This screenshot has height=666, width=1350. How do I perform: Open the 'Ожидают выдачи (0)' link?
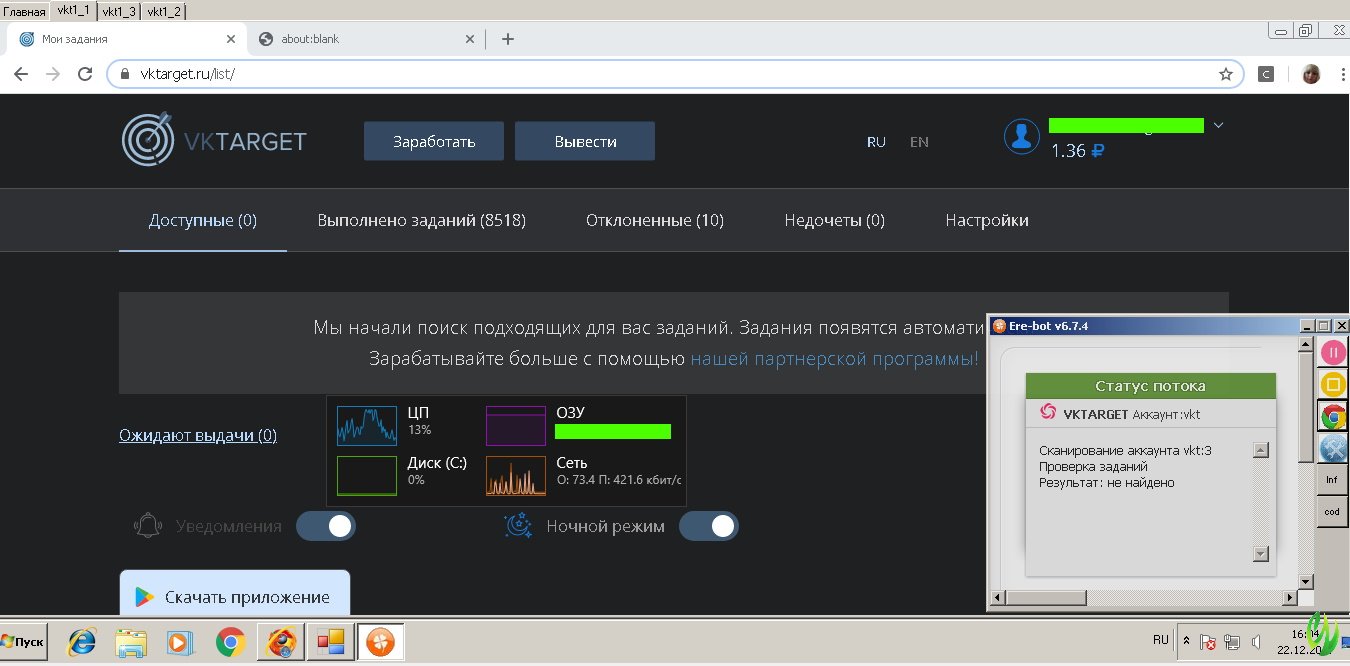tap(198, 435)
